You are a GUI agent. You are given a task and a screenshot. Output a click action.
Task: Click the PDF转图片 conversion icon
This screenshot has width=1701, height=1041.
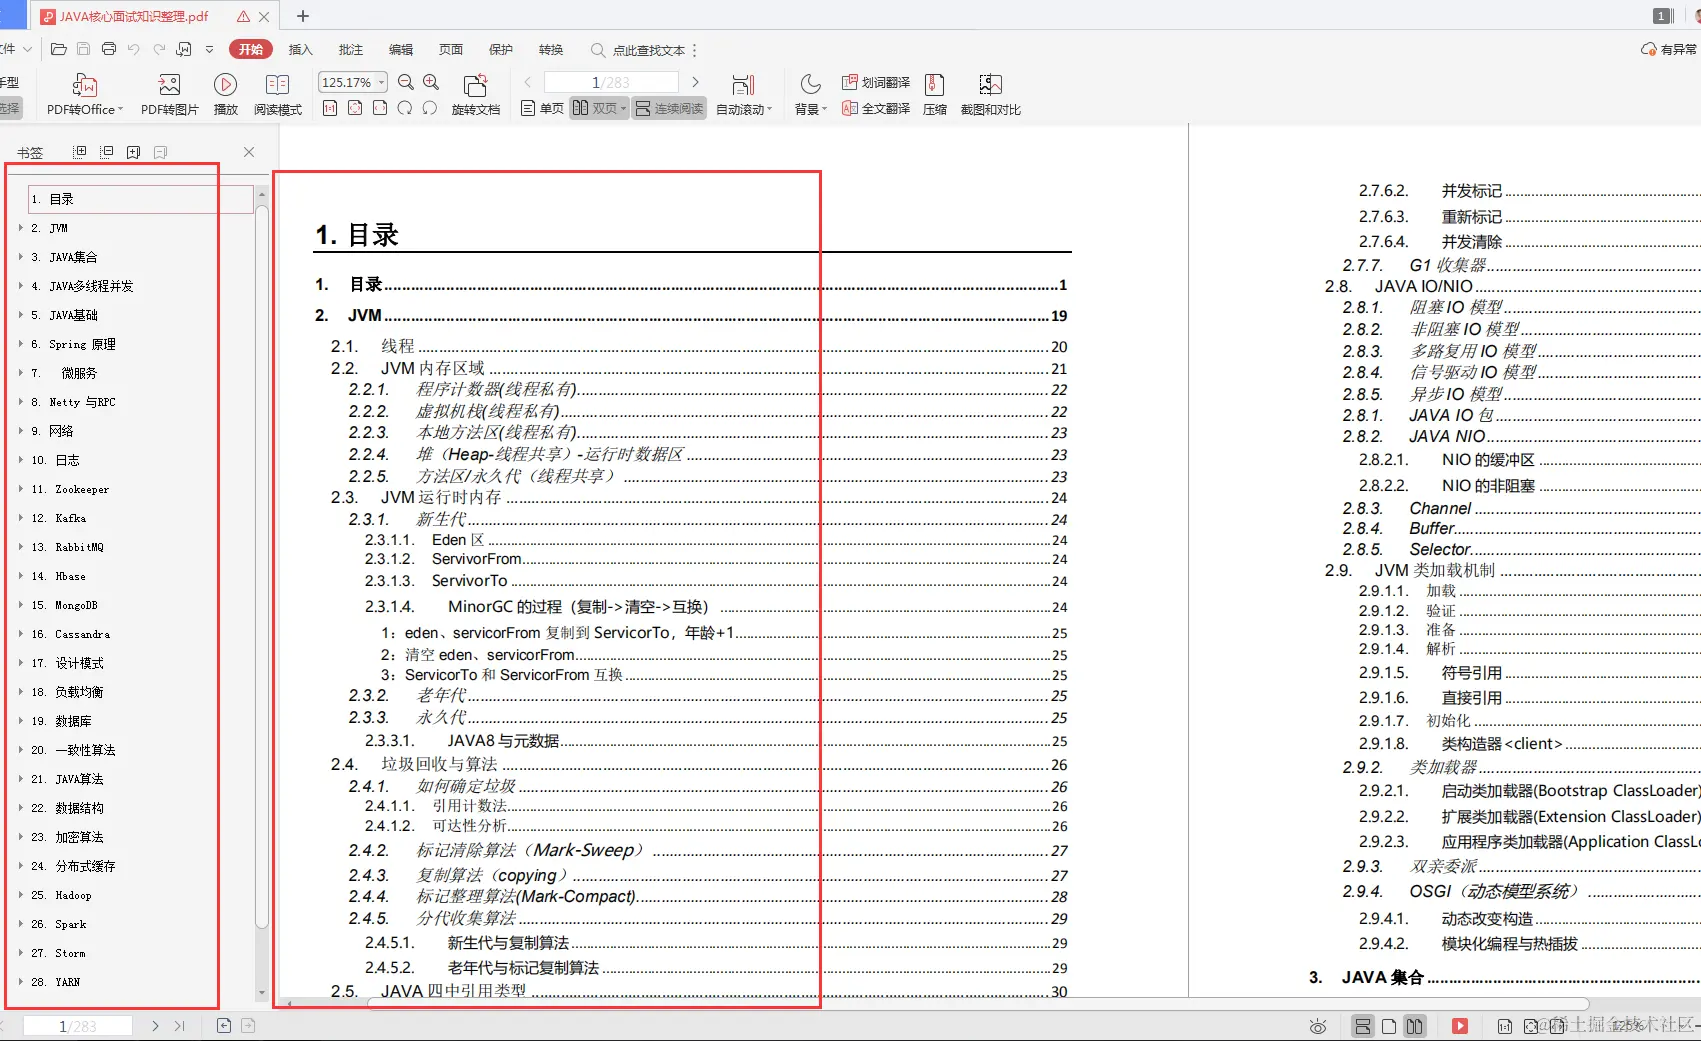point(167,93)
